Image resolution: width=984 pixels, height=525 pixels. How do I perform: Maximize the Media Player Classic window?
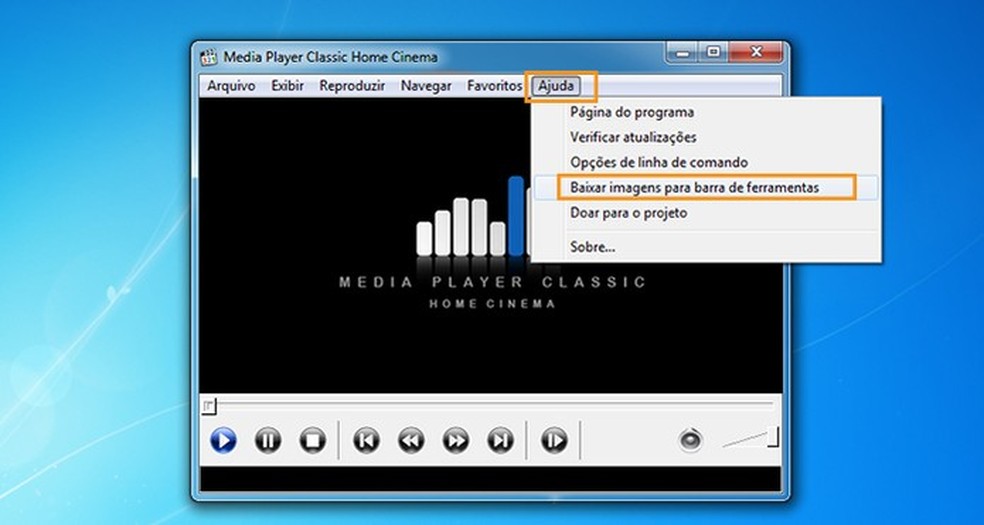[x=714, y=53]
